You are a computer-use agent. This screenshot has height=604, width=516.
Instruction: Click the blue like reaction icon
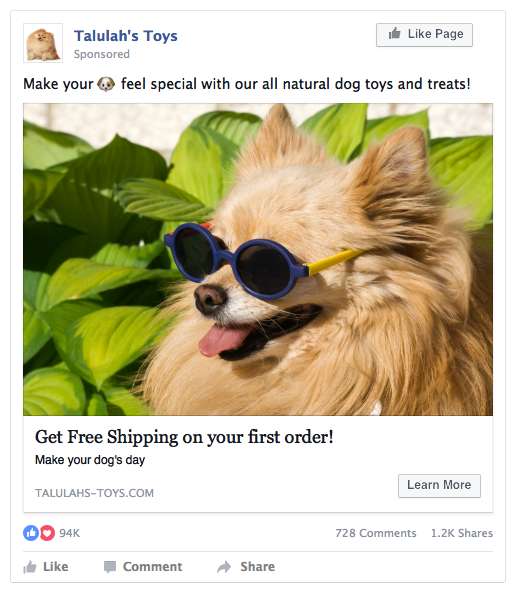click(31, 533)
